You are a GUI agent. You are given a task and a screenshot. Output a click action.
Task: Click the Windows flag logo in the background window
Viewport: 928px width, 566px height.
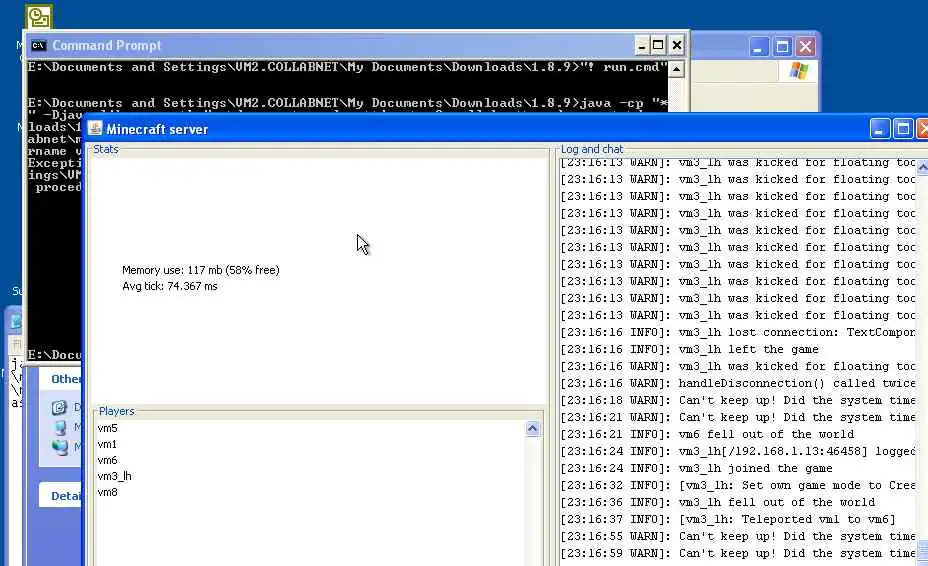click(798, 71)
